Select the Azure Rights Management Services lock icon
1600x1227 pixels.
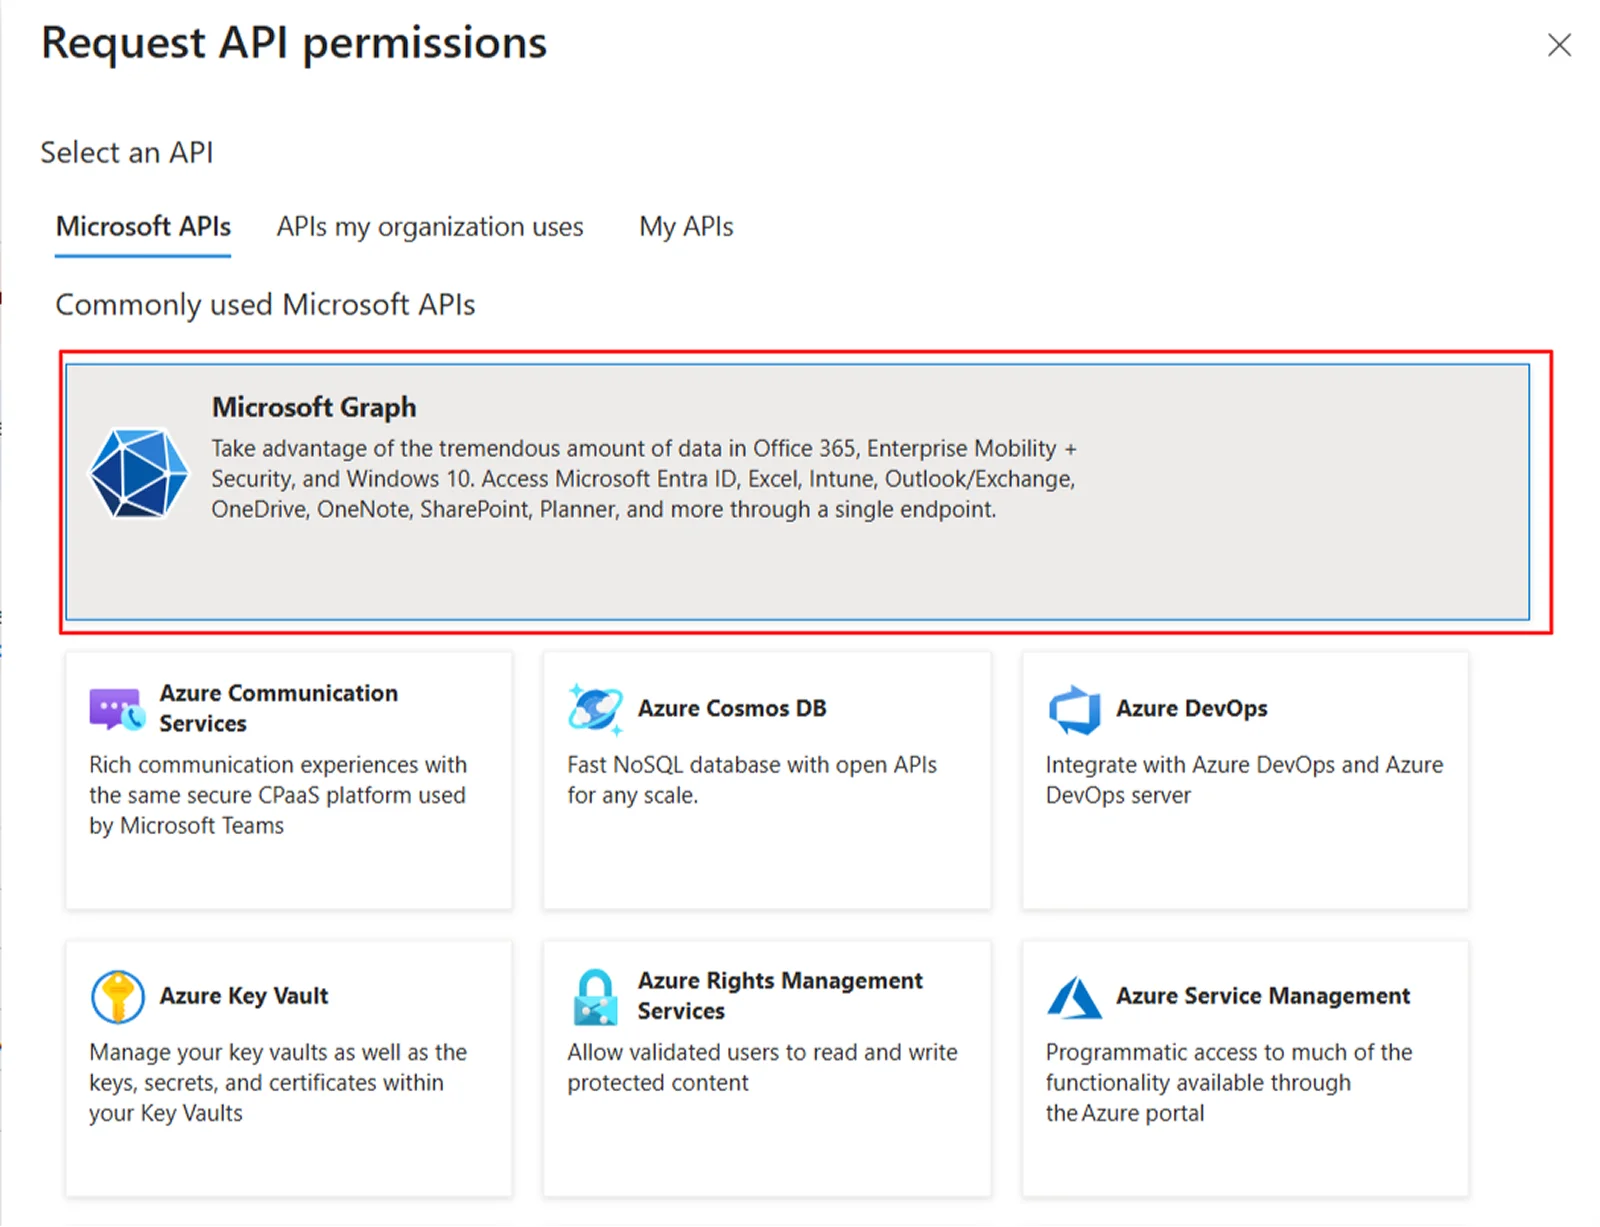[x=594, y=995]
